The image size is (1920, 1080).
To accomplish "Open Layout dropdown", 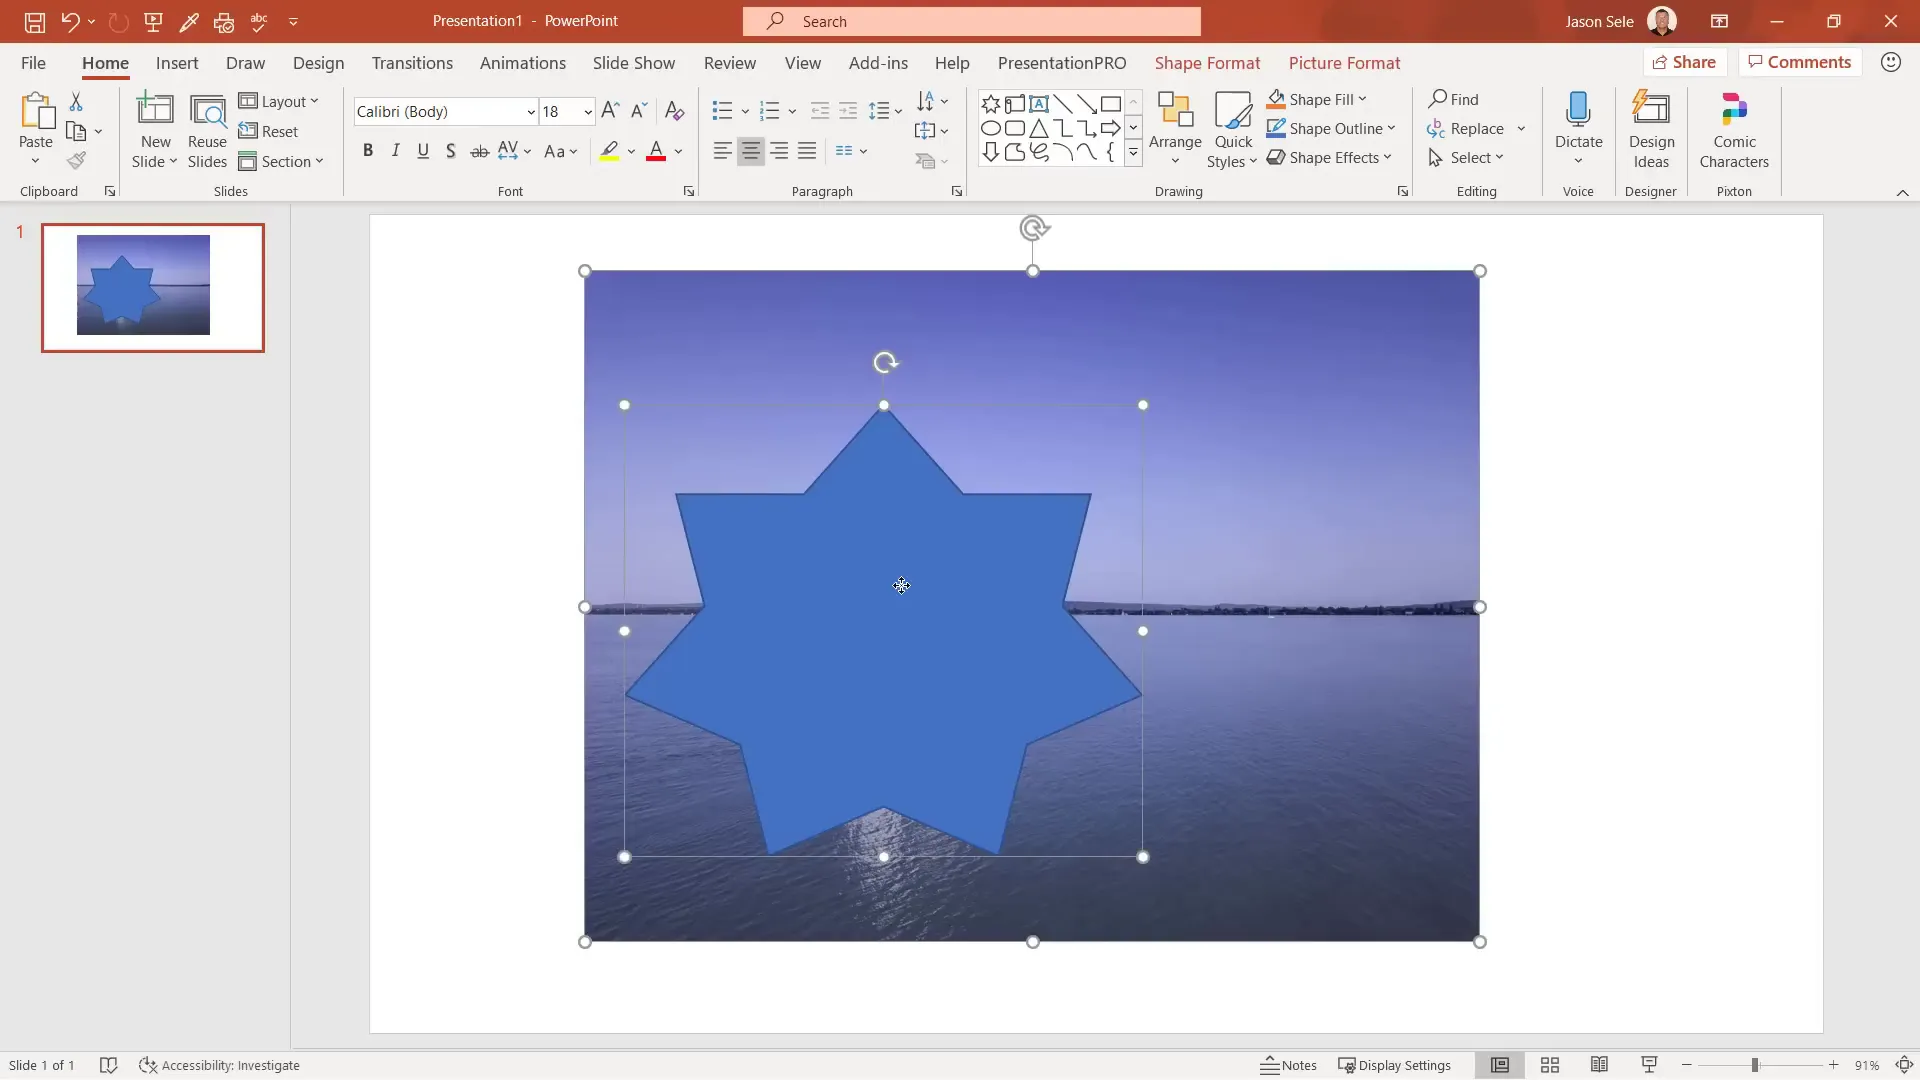I will click(279, 101).
